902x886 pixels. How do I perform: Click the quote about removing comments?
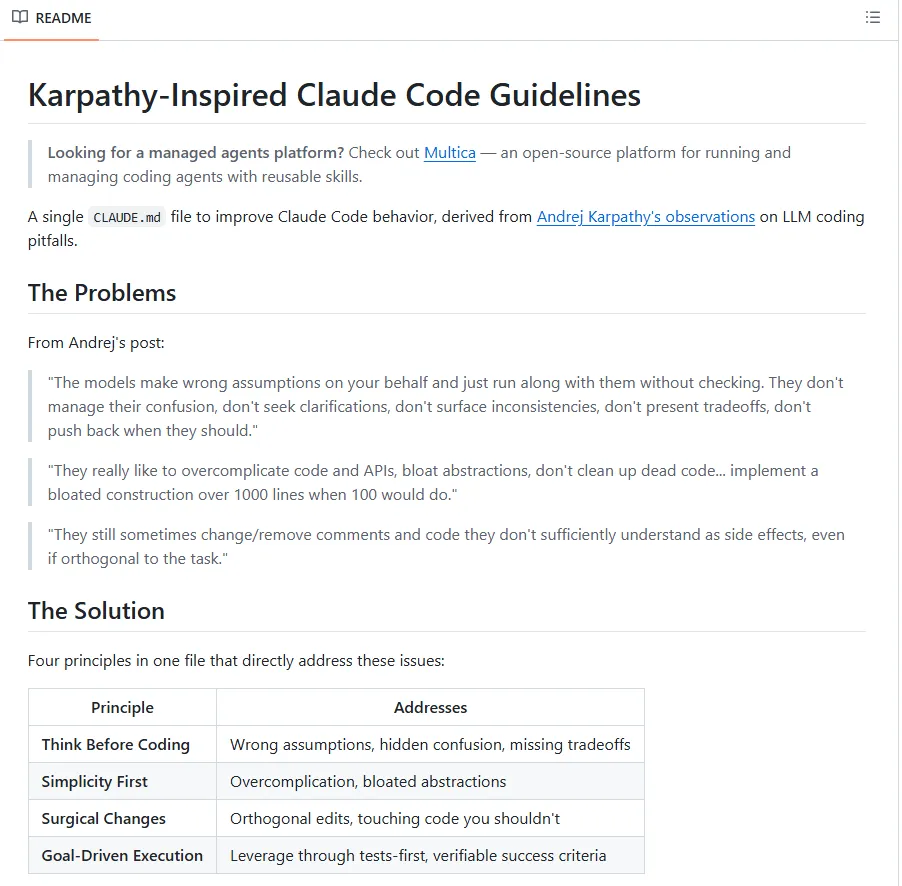pyautogui.click(x=445, y=546)
